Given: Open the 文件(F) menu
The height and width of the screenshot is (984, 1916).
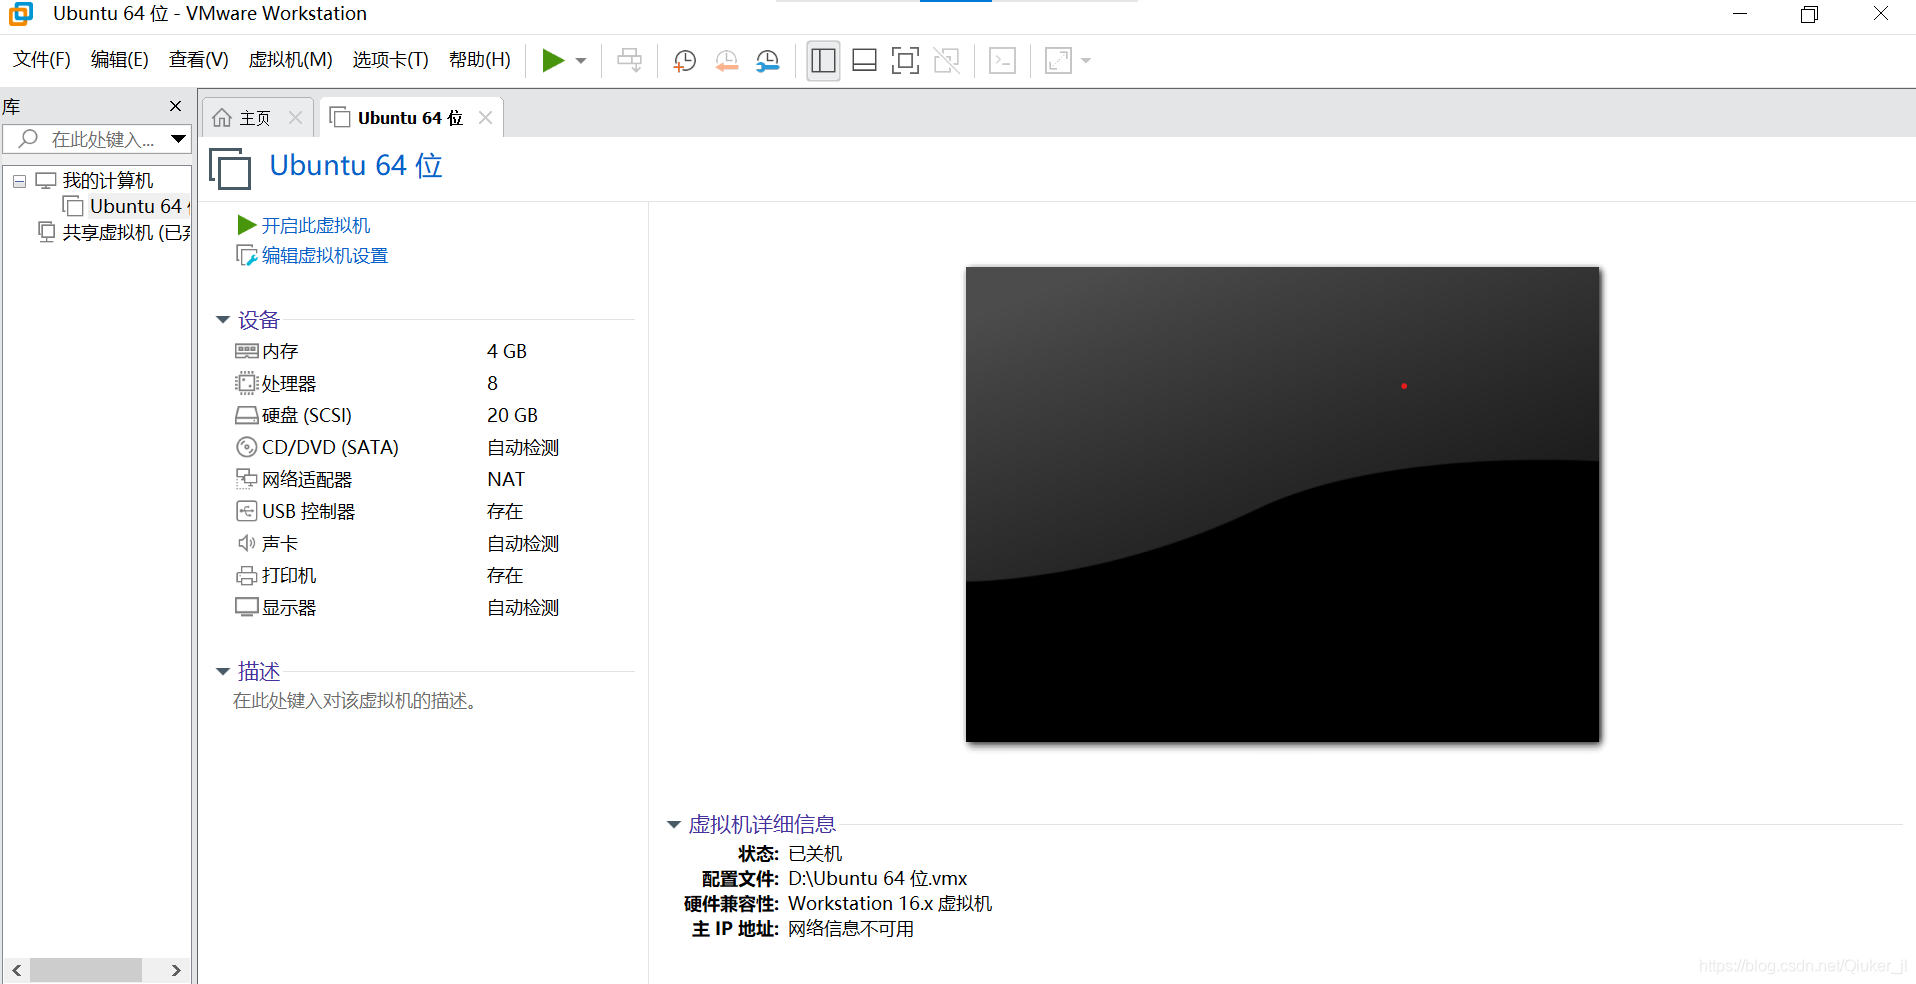Looking at the screenshot, I should (x=42, y=60).
